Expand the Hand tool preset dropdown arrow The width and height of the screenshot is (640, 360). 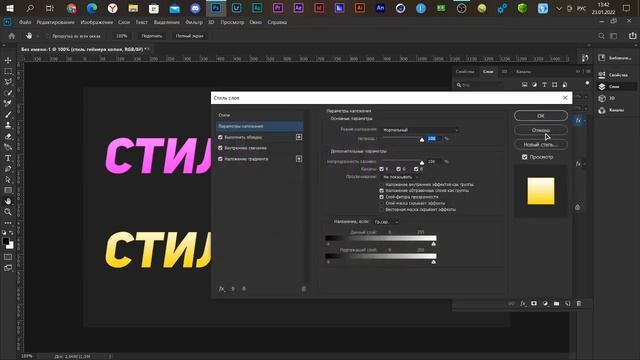click(38, 36)
